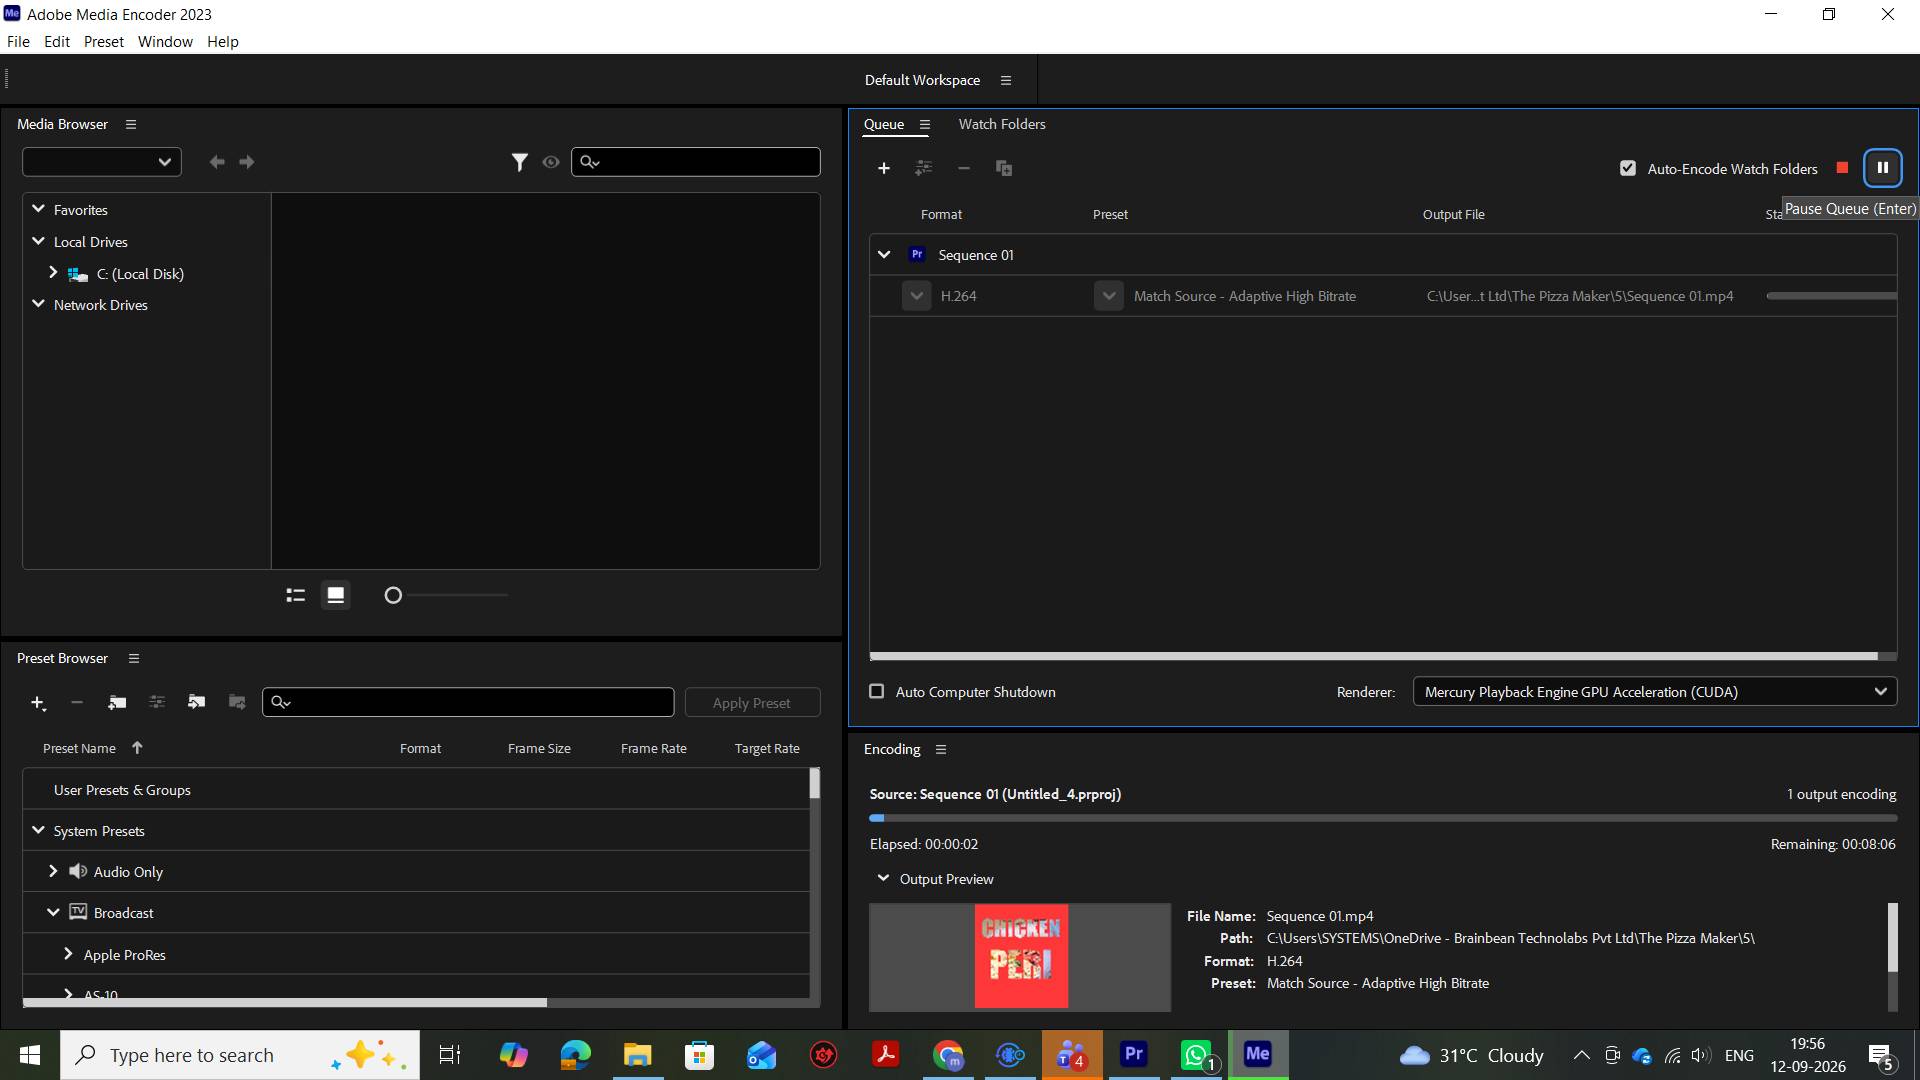This screenshot has width=1920, height=1080.
Task: Open the Renderer dropdown
Action: pos(1655,691)
